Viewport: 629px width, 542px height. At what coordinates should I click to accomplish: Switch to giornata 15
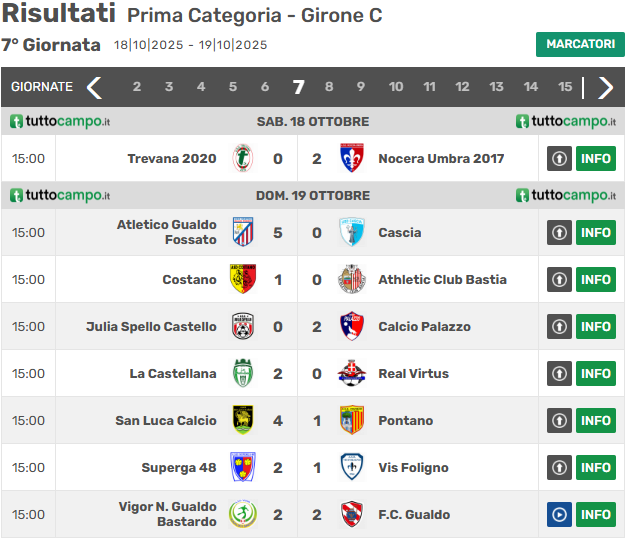pyautogui.click(x=564, y=87)
